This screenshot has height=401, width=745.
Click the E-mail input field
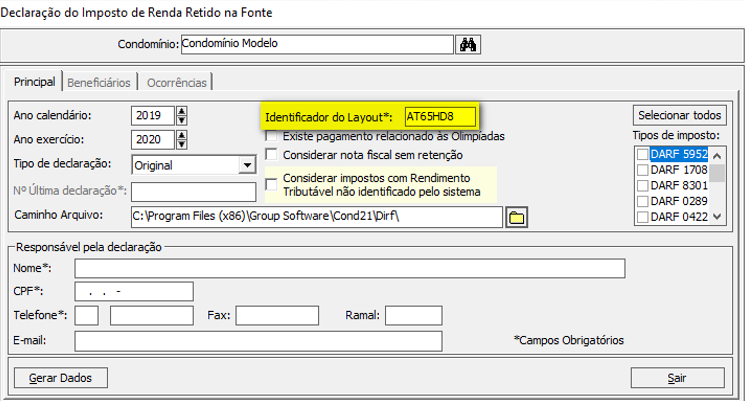click(258, 341)
